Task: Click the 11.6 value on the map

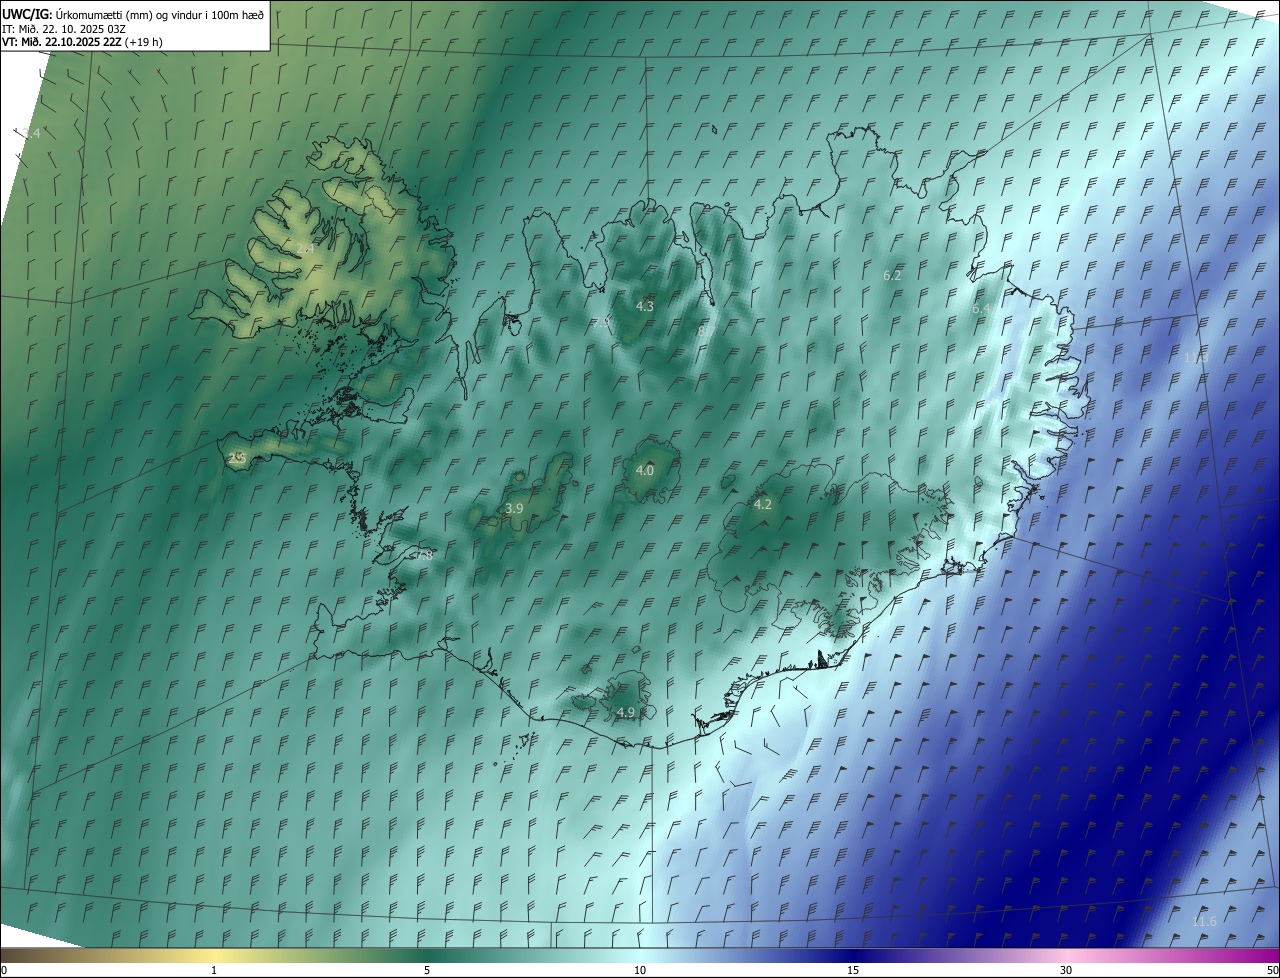Action: click(x=1205, y=921)
